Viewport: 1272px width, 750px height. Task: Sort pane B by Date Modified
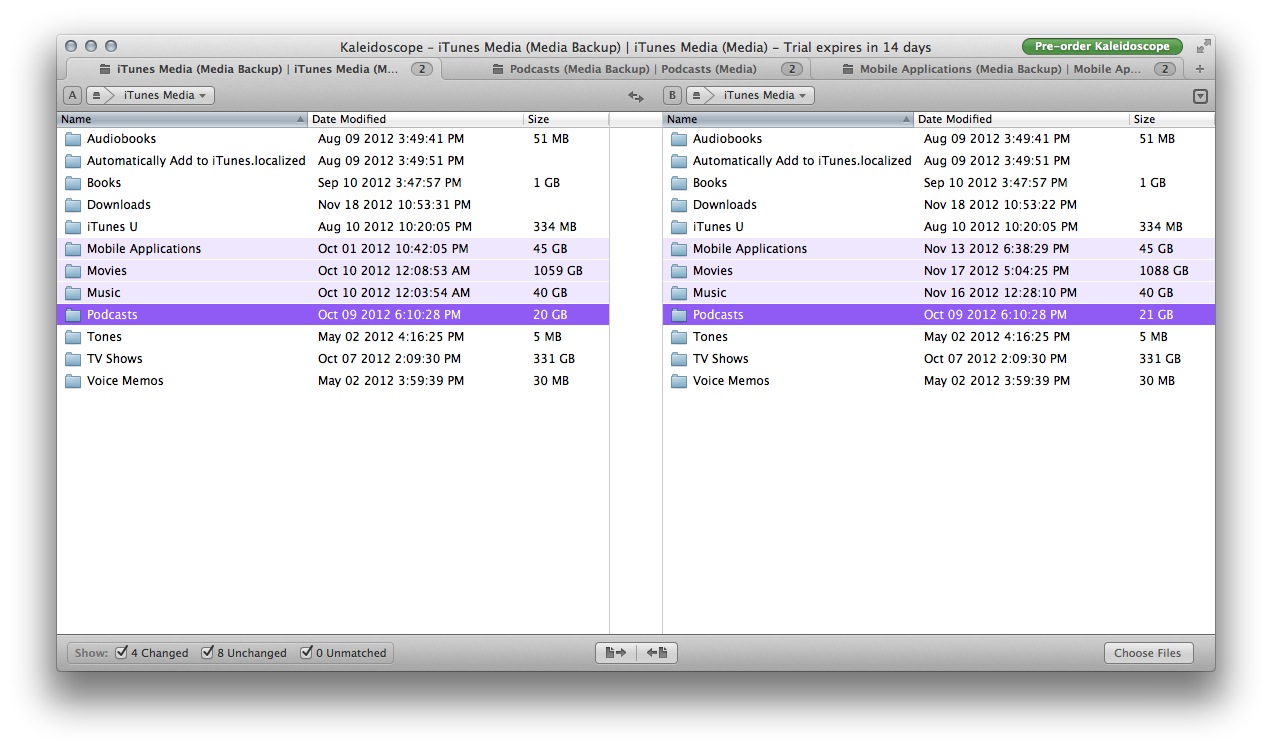1022,119
